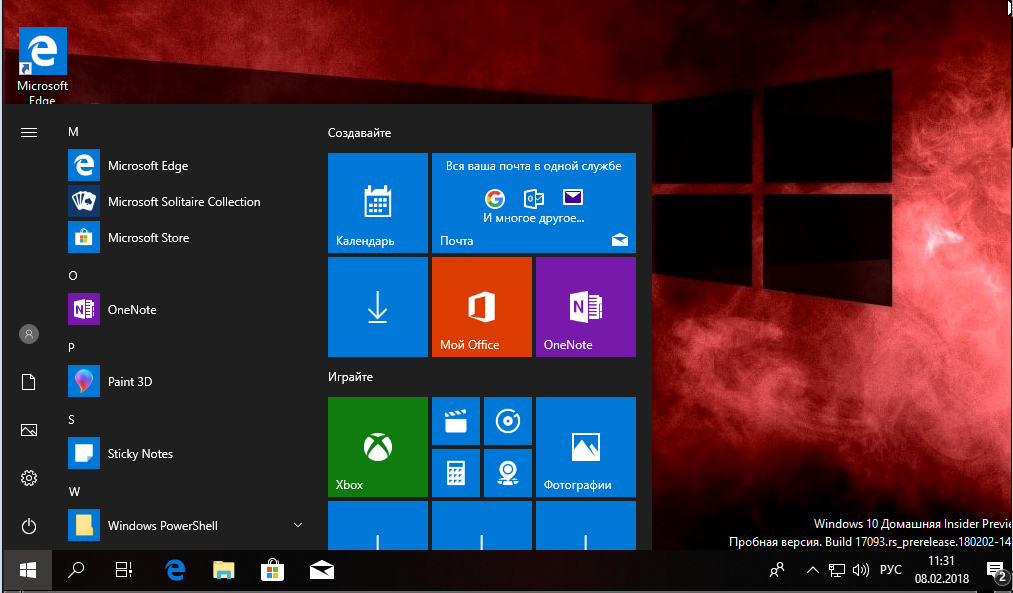Open the purple OneNote tile

[585, 307]
